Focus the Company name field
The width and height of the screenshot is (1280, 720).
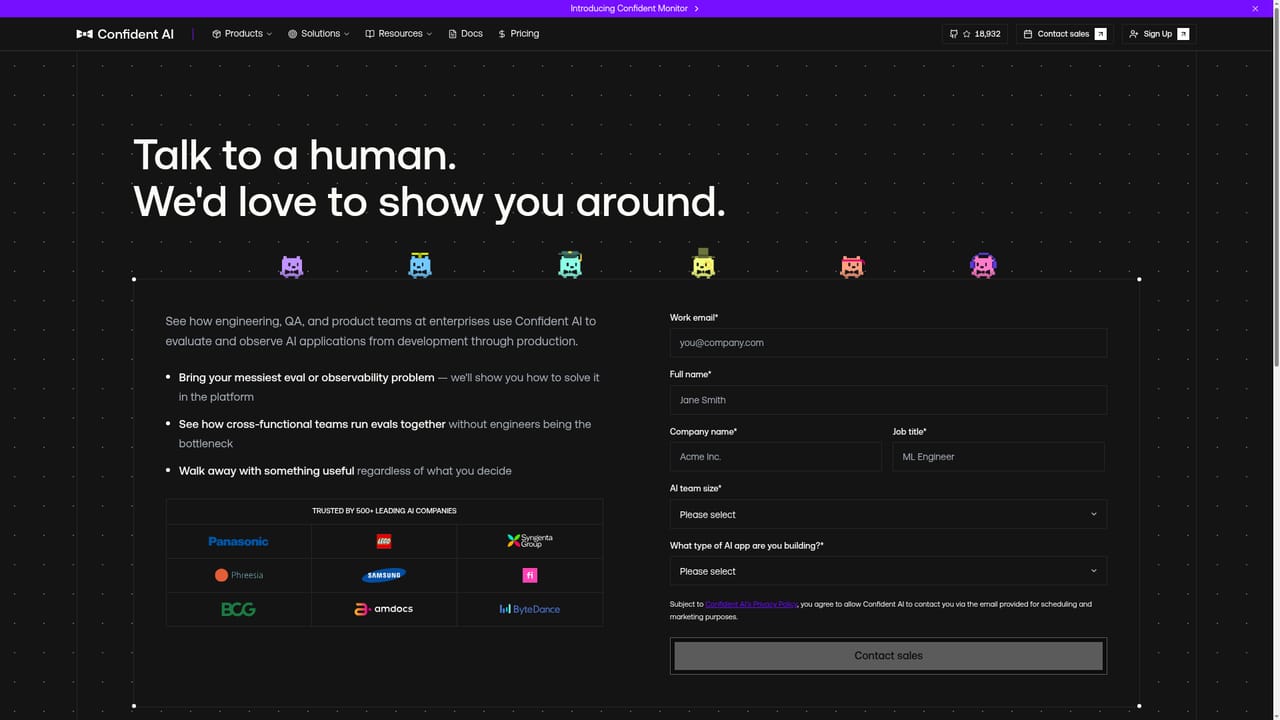(x=776, y=457)
